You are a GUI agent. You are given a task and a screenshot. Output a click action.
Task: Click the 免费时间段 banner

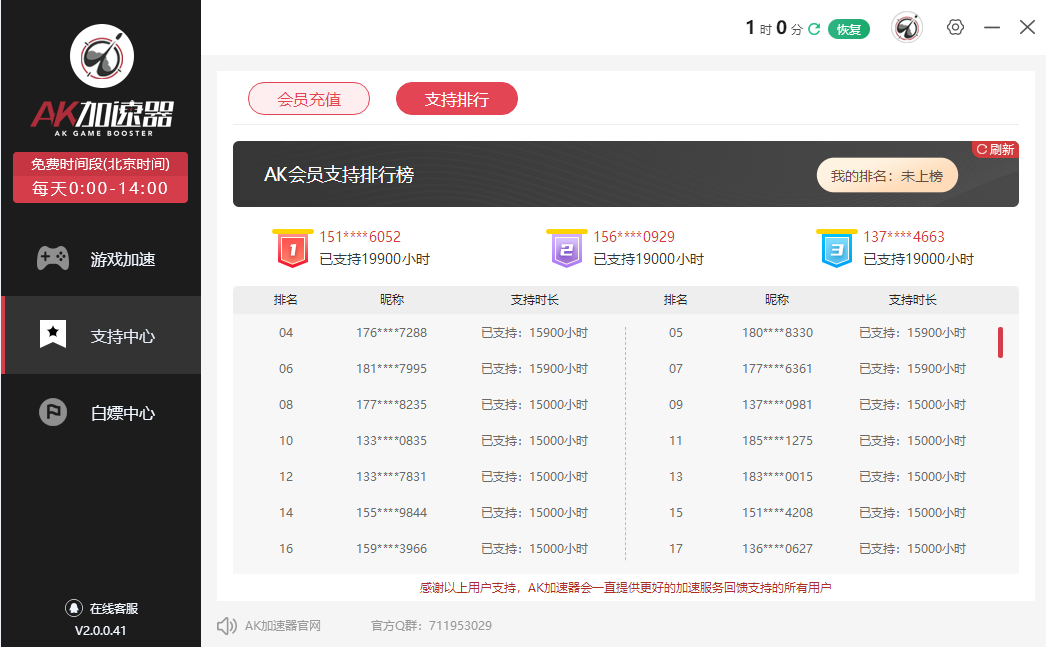(100, 177)
